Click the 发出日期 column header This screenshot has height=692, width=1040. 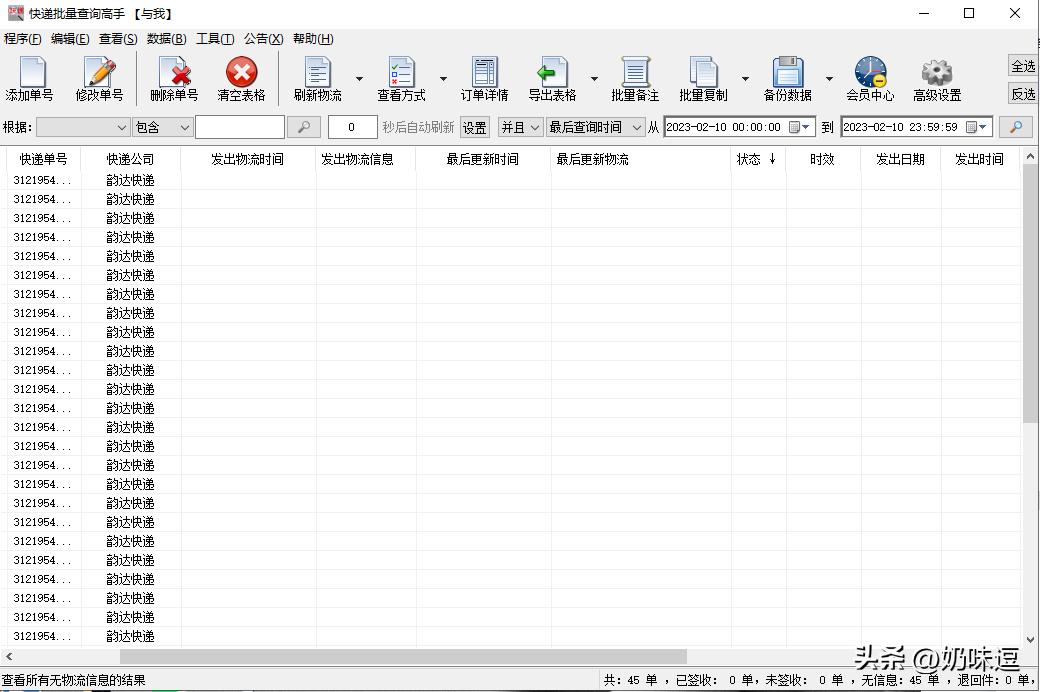click(900, 159)
